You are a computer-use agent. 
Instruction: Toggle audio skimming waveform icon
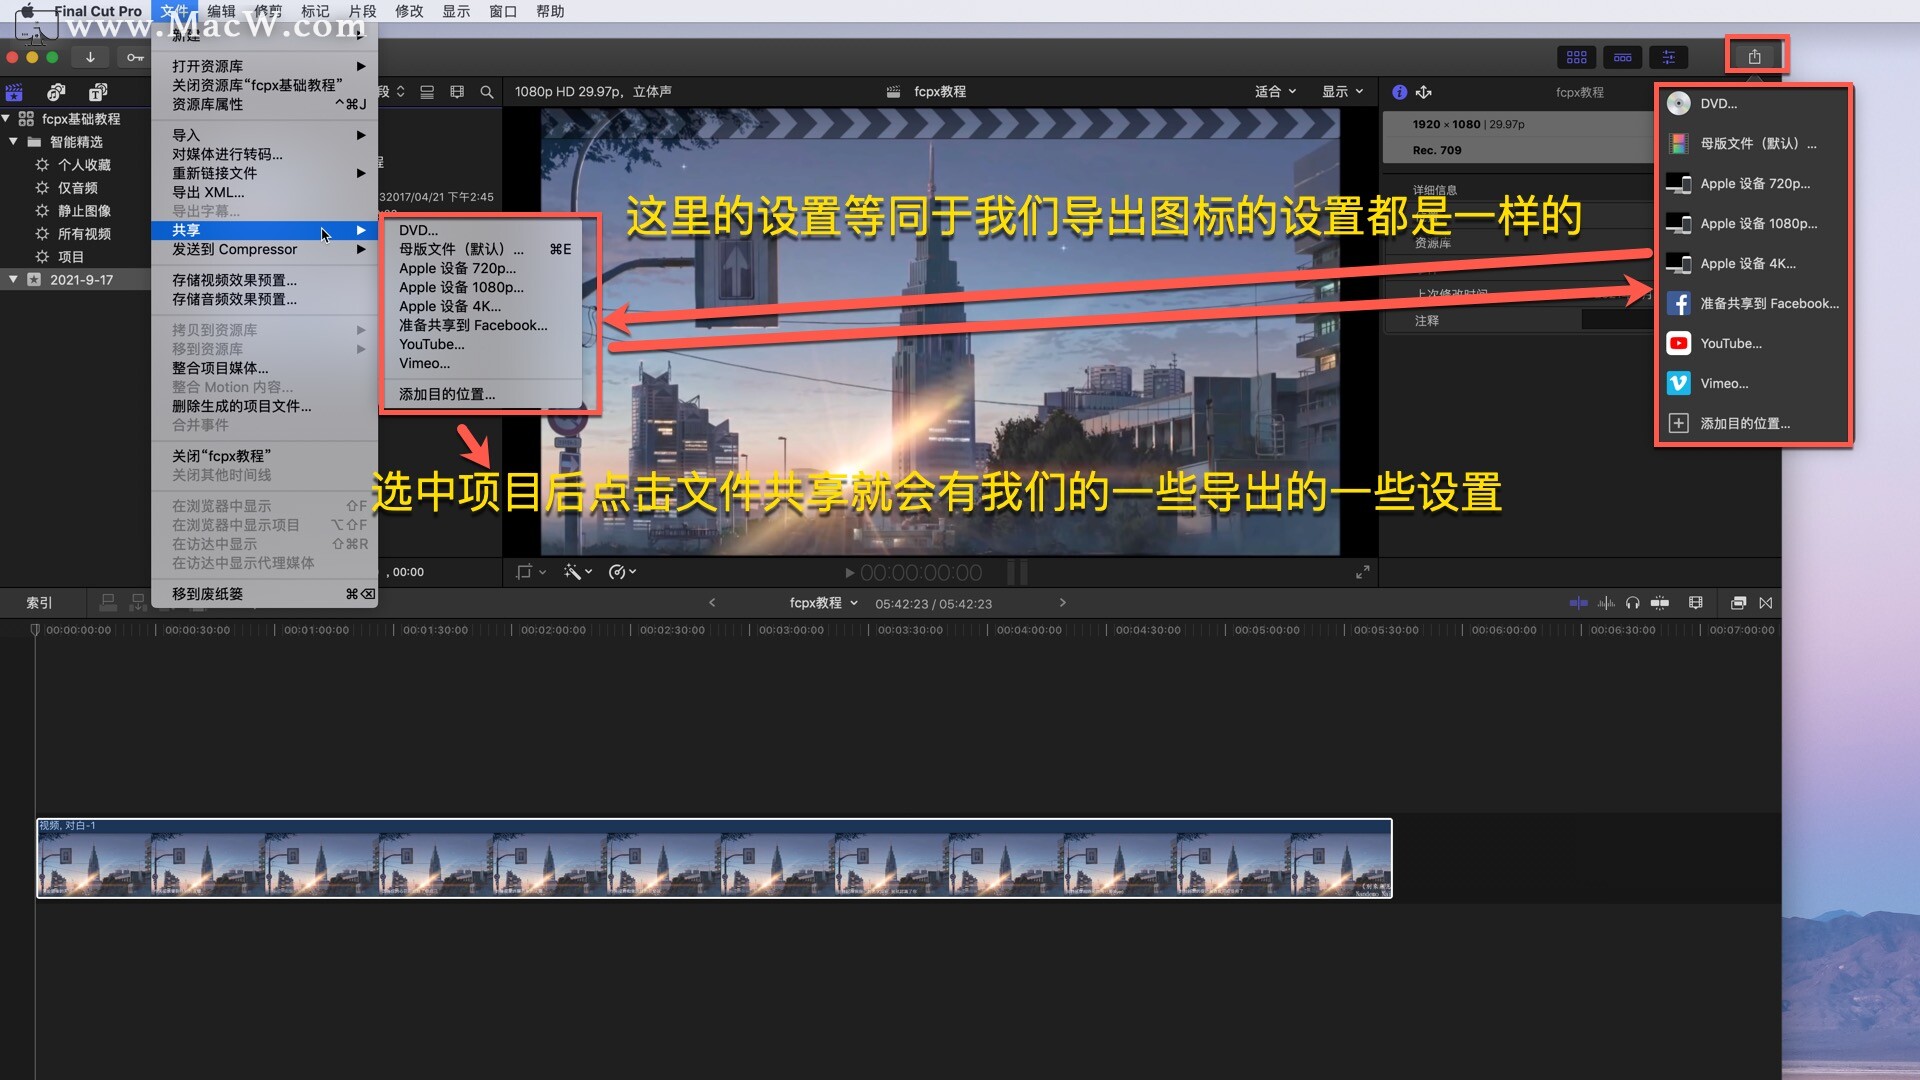[x=1606, y=603]
